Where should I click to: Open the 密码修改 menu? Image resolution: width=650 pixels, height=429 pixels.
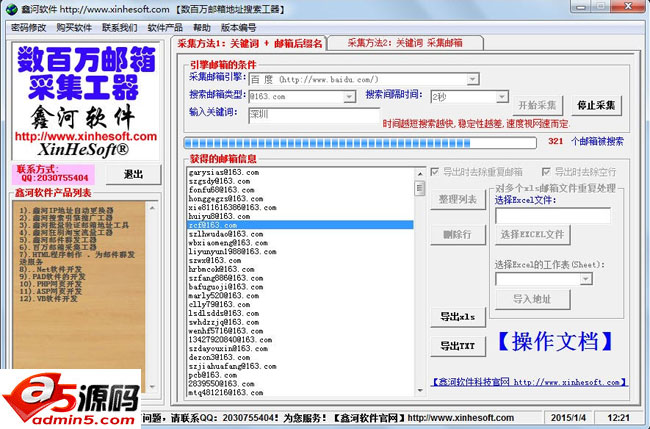tap(29, 28)
